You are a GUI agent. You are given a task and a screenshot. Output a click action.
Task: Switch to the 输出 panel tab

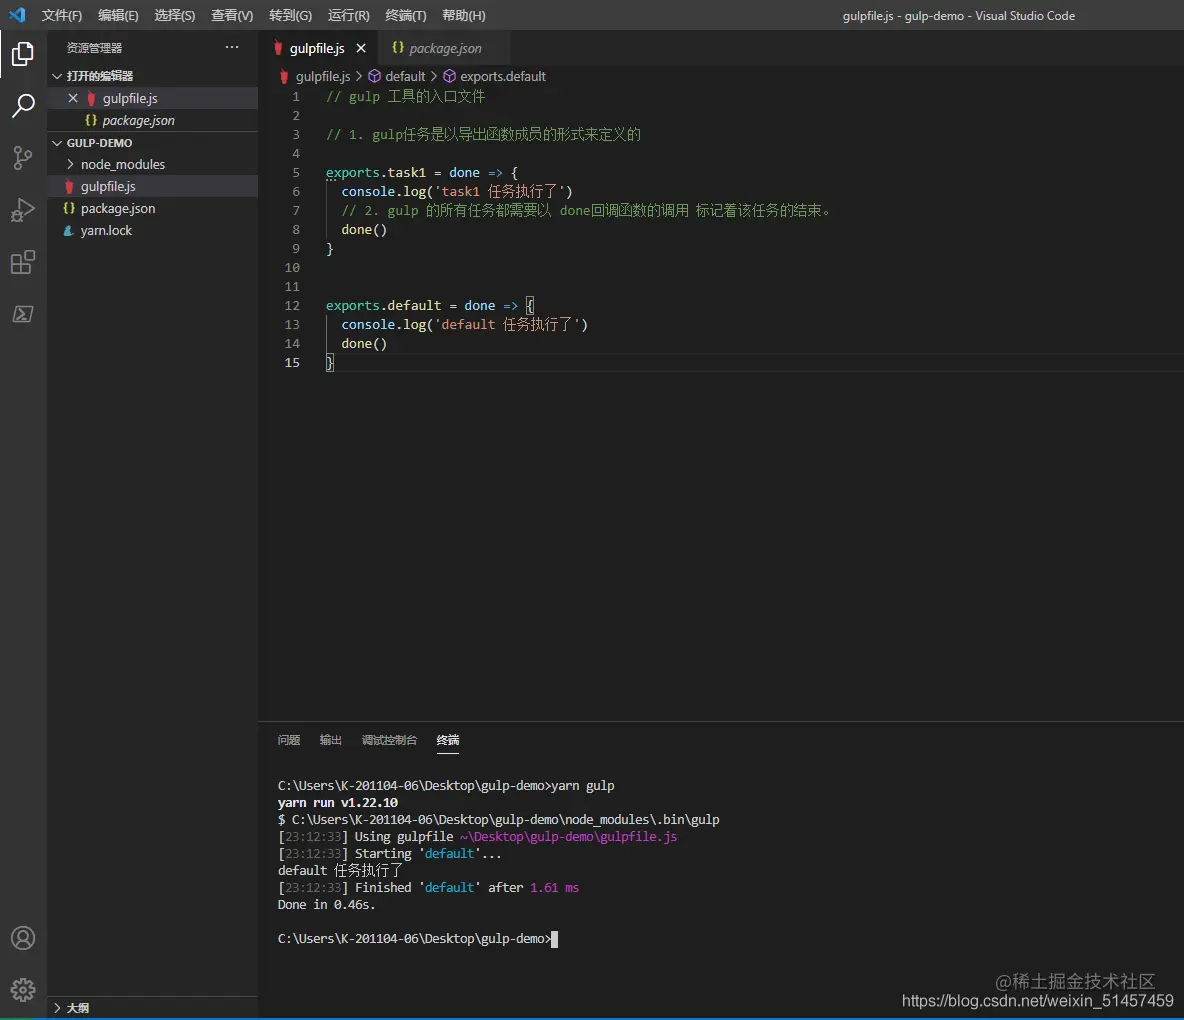[x=331, y=740]
